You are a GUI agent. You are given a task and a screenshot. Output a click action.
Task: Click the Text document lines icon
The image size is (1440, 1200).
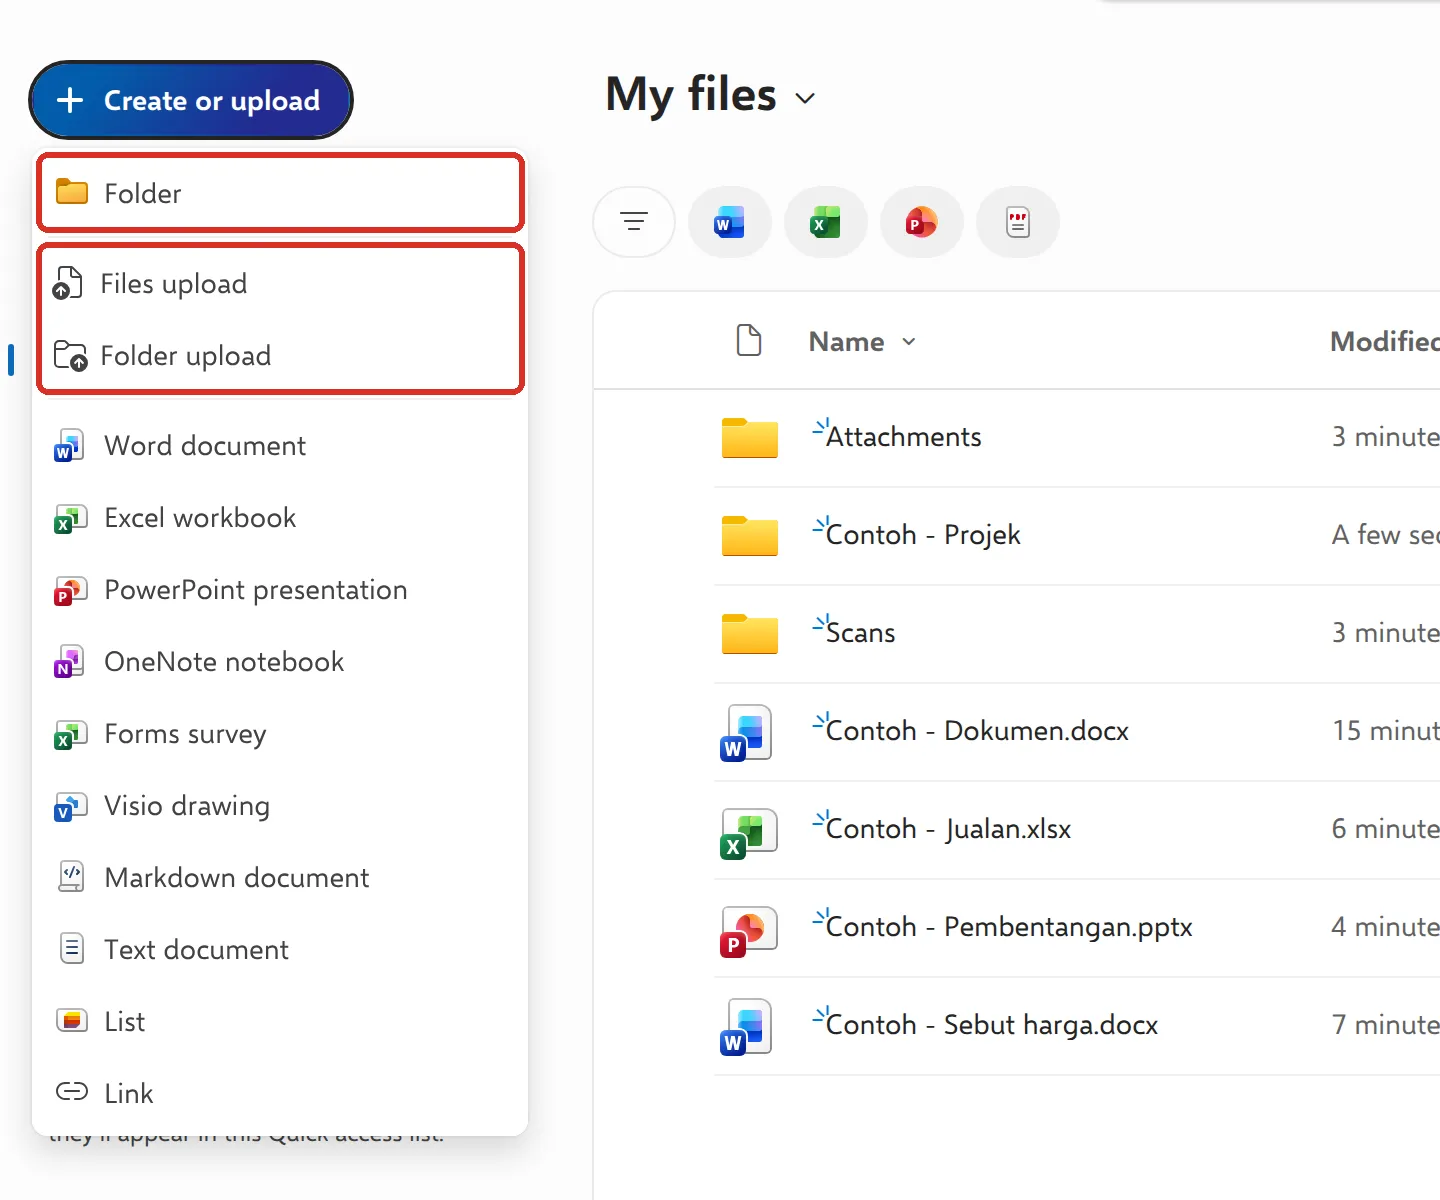coord(72,948)
